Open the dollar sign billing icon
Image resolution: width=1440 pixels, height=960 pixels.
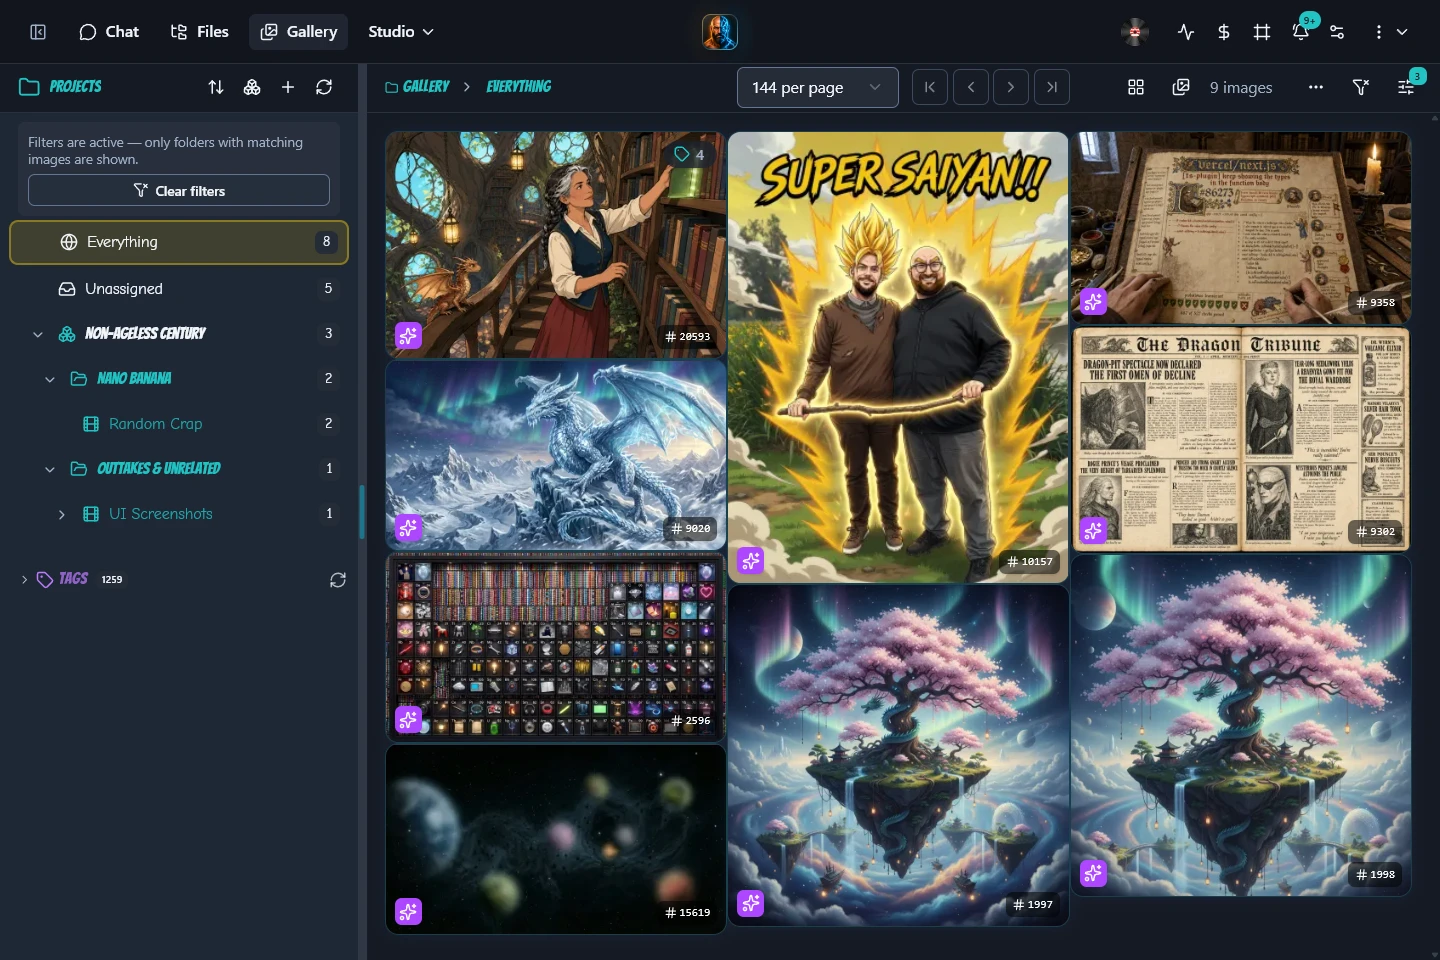[x=1224, y=32]
